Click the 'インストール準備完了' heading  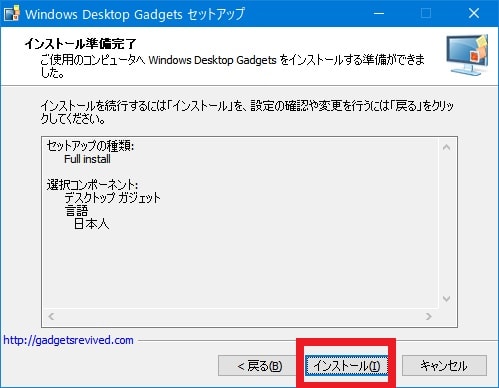(80, 44)
